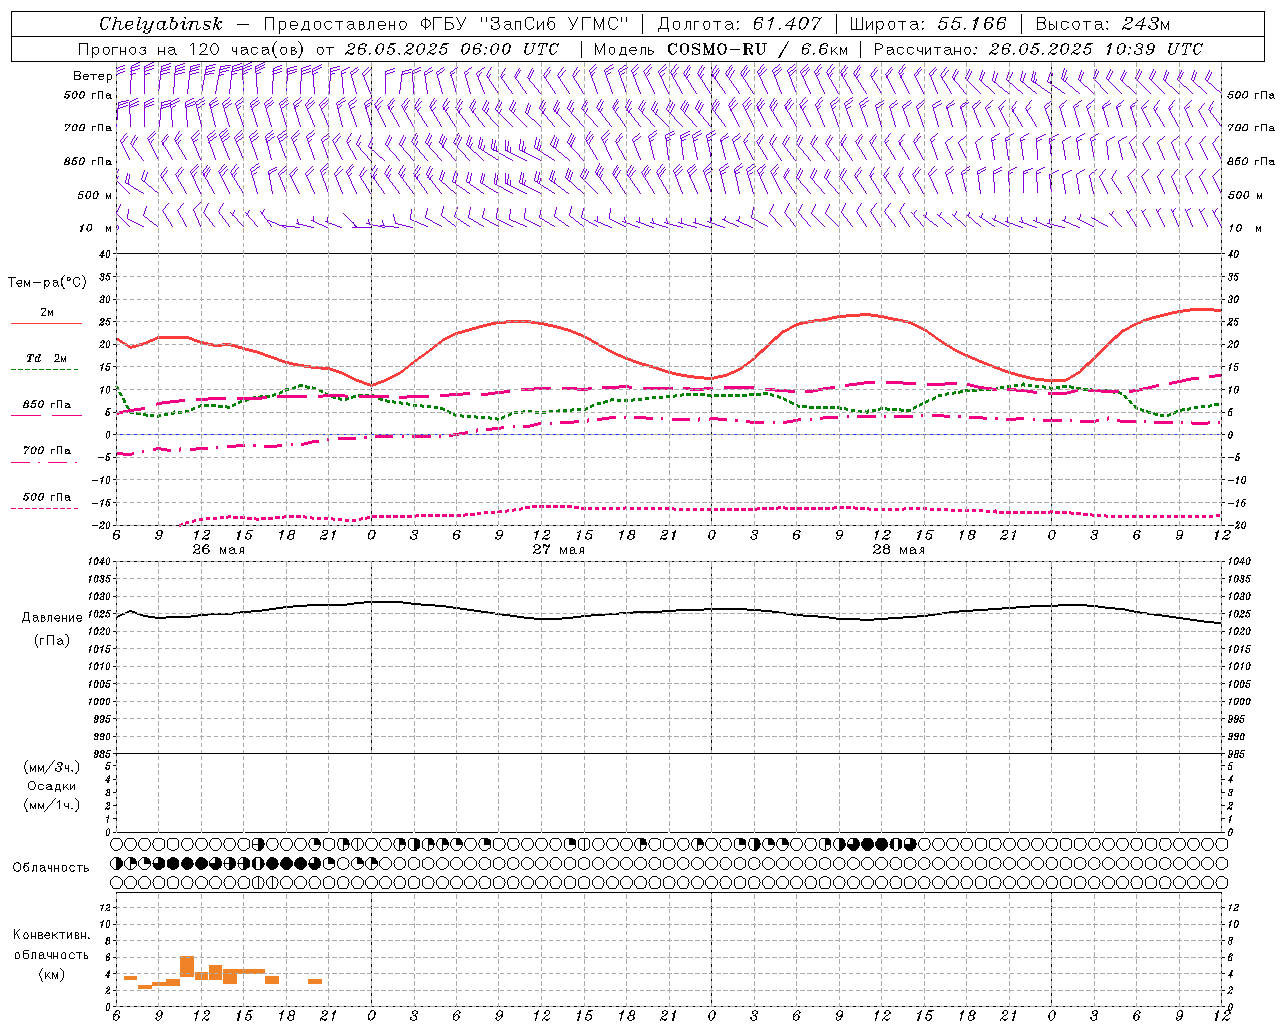Click the calculation time Рассчитано: 26.05.2025 10:39 UTC

1038,49
